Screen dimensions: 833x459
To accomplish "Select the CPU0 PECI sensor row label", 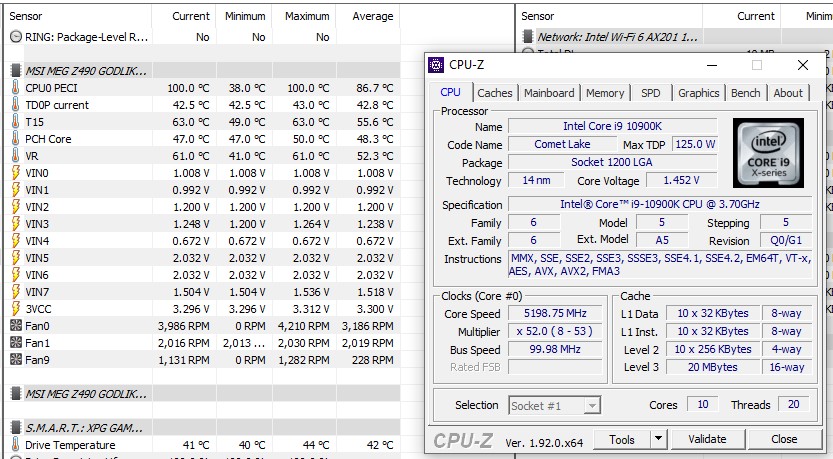I will click(x=51, y=88).
